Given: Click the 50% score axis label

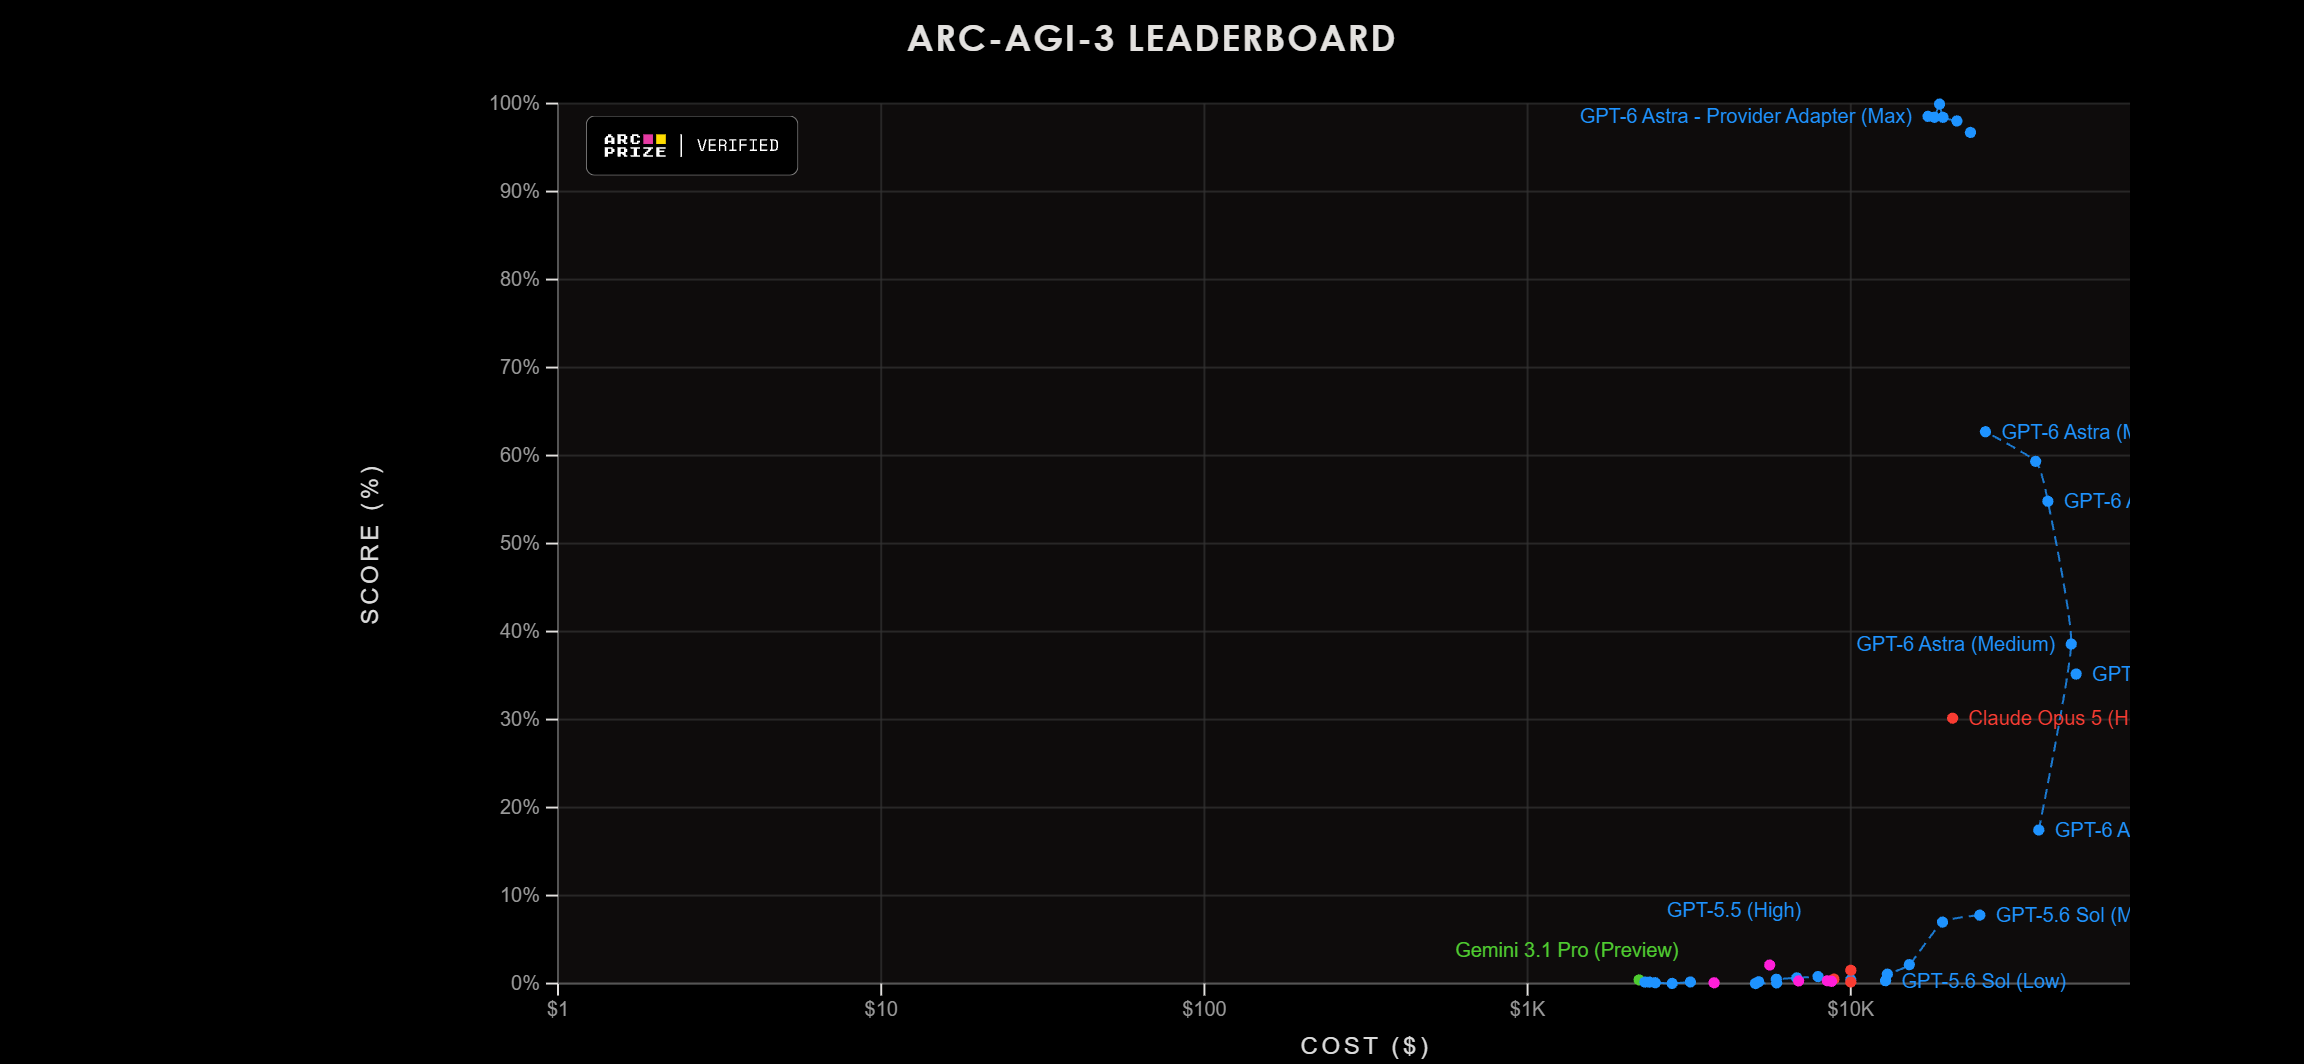Looking at the screenshot, I should click(519, 543).
